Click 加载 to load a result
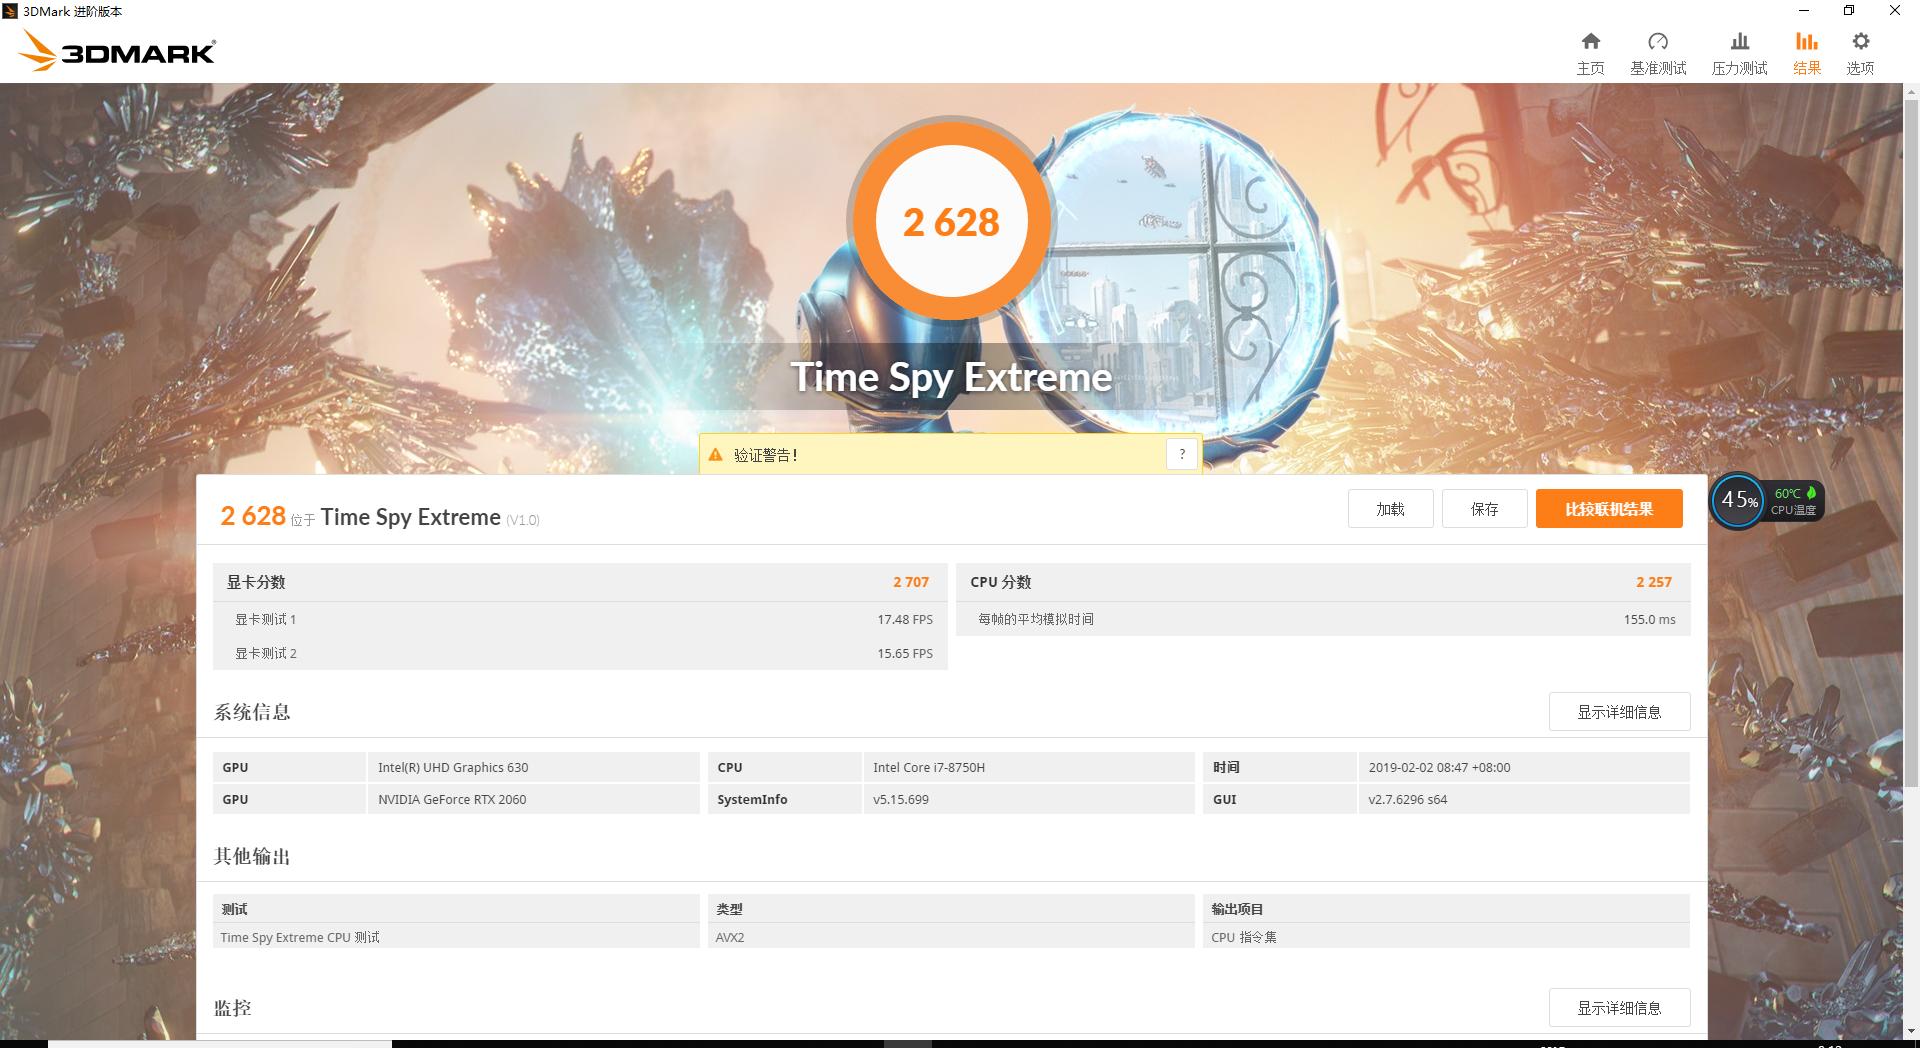 [1390, 508]
